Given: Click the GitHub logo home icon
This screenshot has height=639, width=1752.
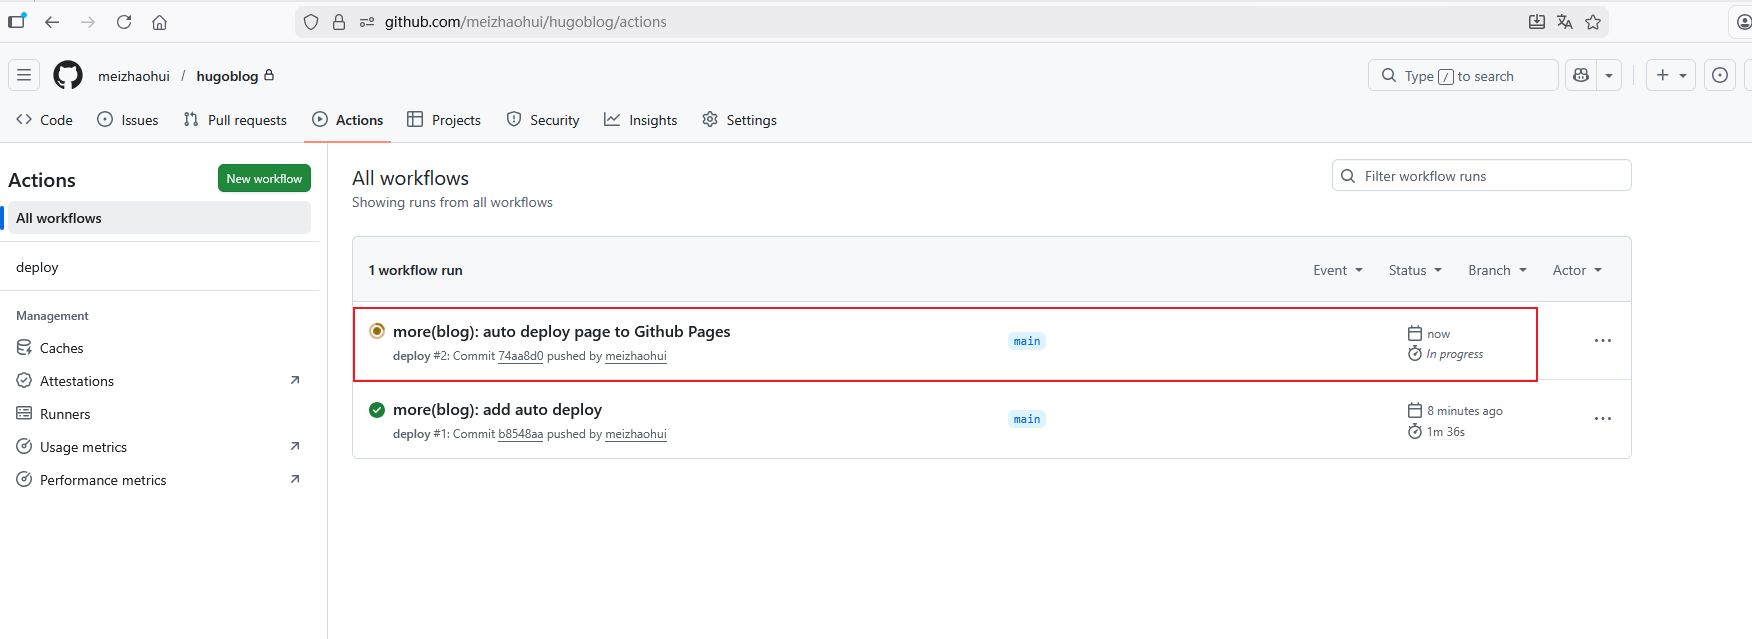Looking at the screenshot, I should [x=68, y=75].
